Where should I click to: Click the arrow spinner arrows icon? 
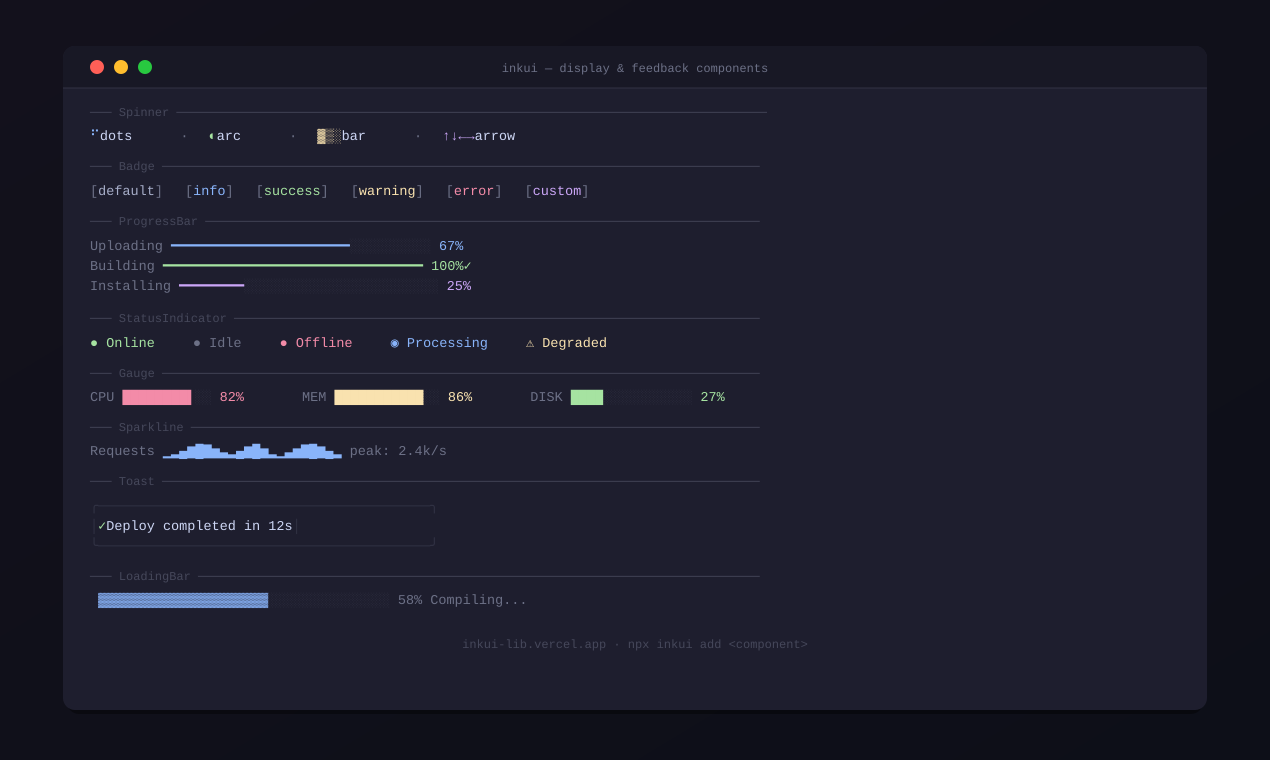[458, 136]
